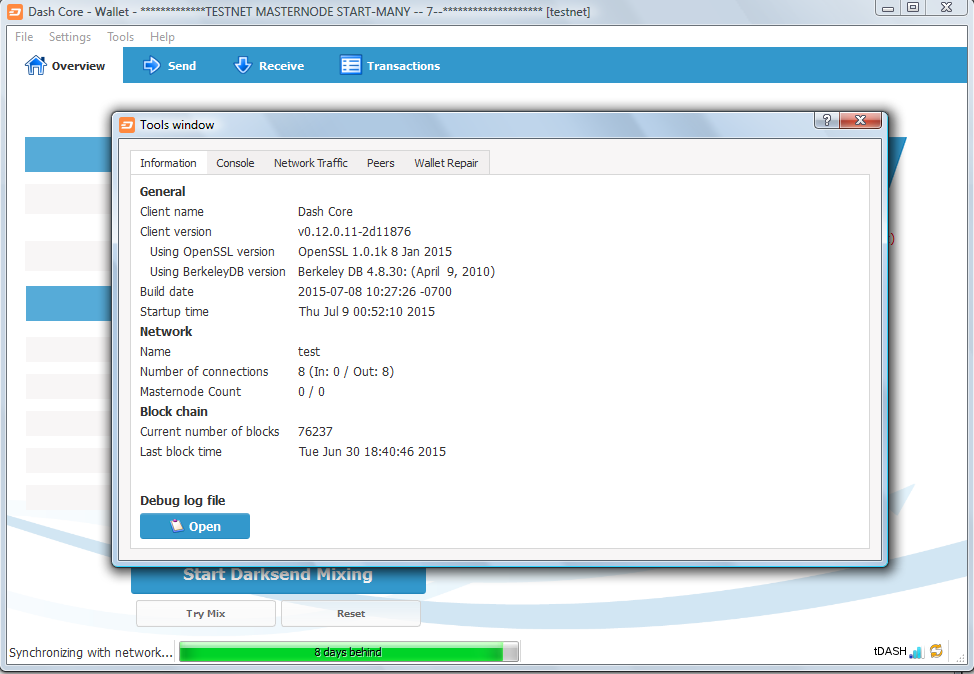Image resolution: width=974 pixels, height=674 pixels.
Task: Click the Overview house icon
Action: (35, 65)
